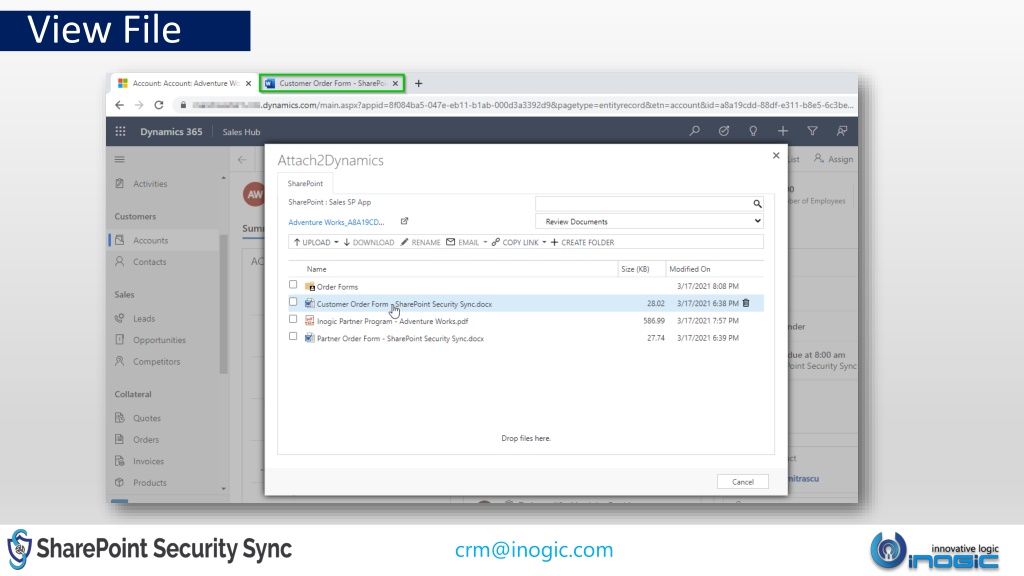Screen dimensions: 1024x576
Task: Click the Sales Hub app name
Action: click(x=241, y=132)
